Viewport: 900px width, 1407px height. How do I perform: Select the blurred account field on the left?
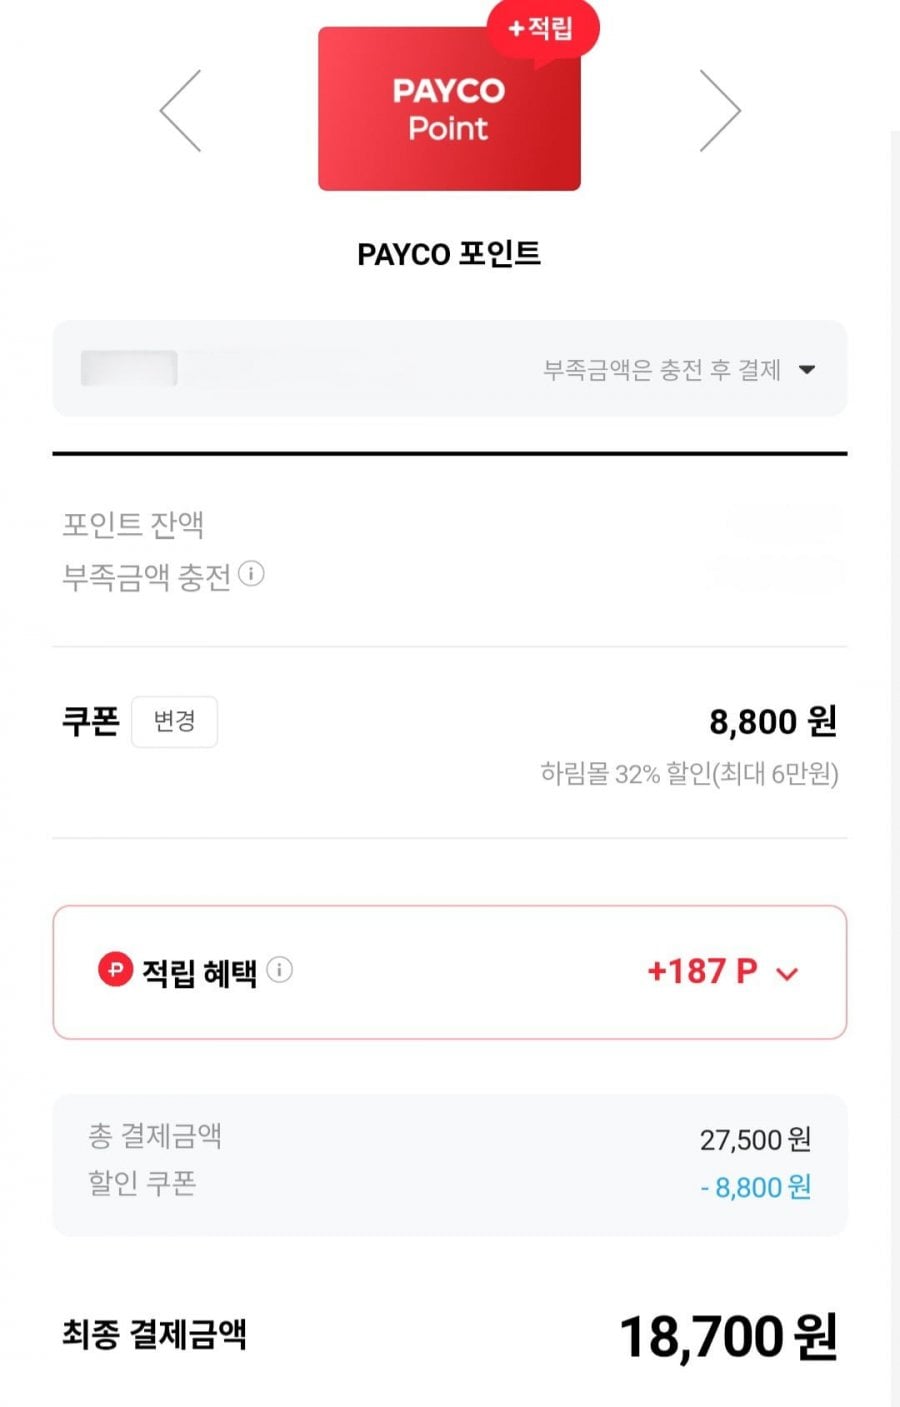point(129,369)
